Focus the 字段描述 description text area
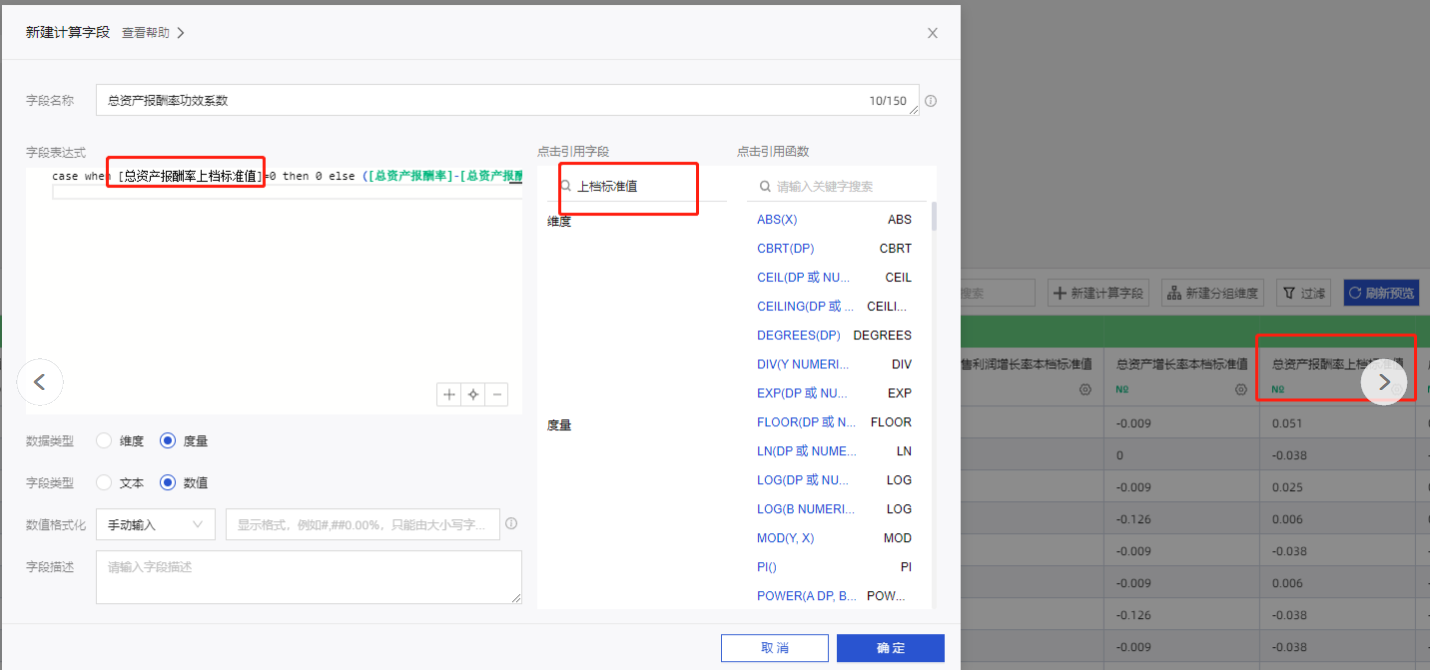The image size is (1430, 670). (x=308, y=577)
